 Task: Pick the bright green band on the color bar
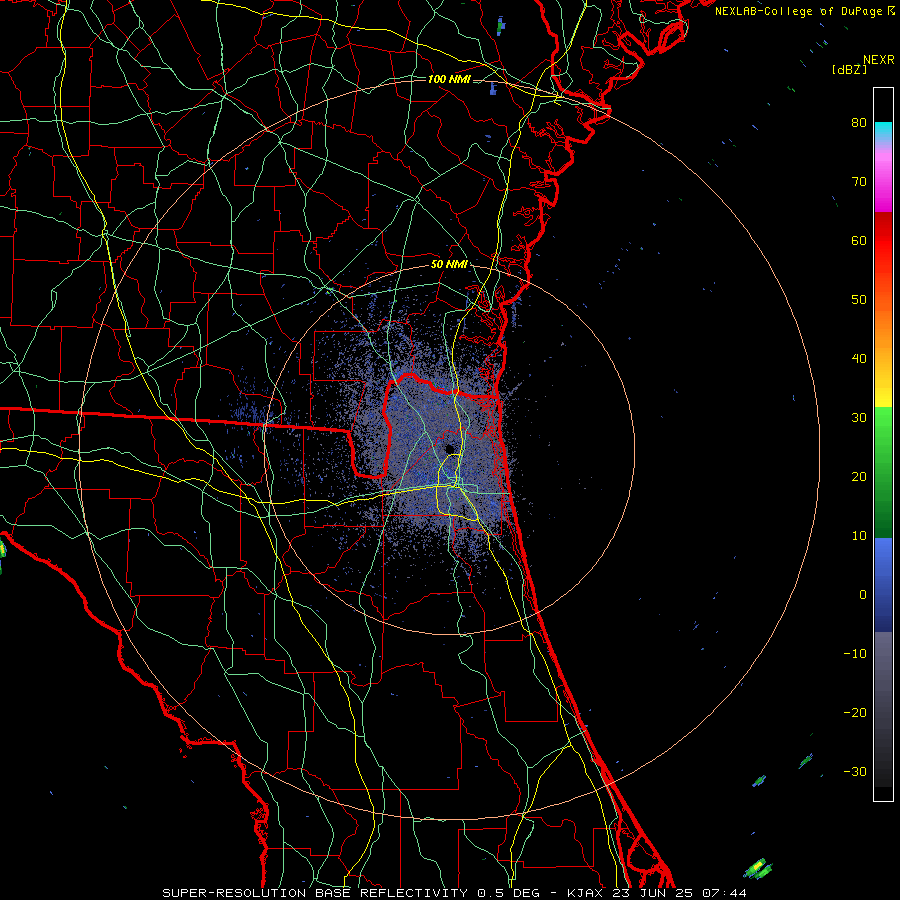click(883, 428)
